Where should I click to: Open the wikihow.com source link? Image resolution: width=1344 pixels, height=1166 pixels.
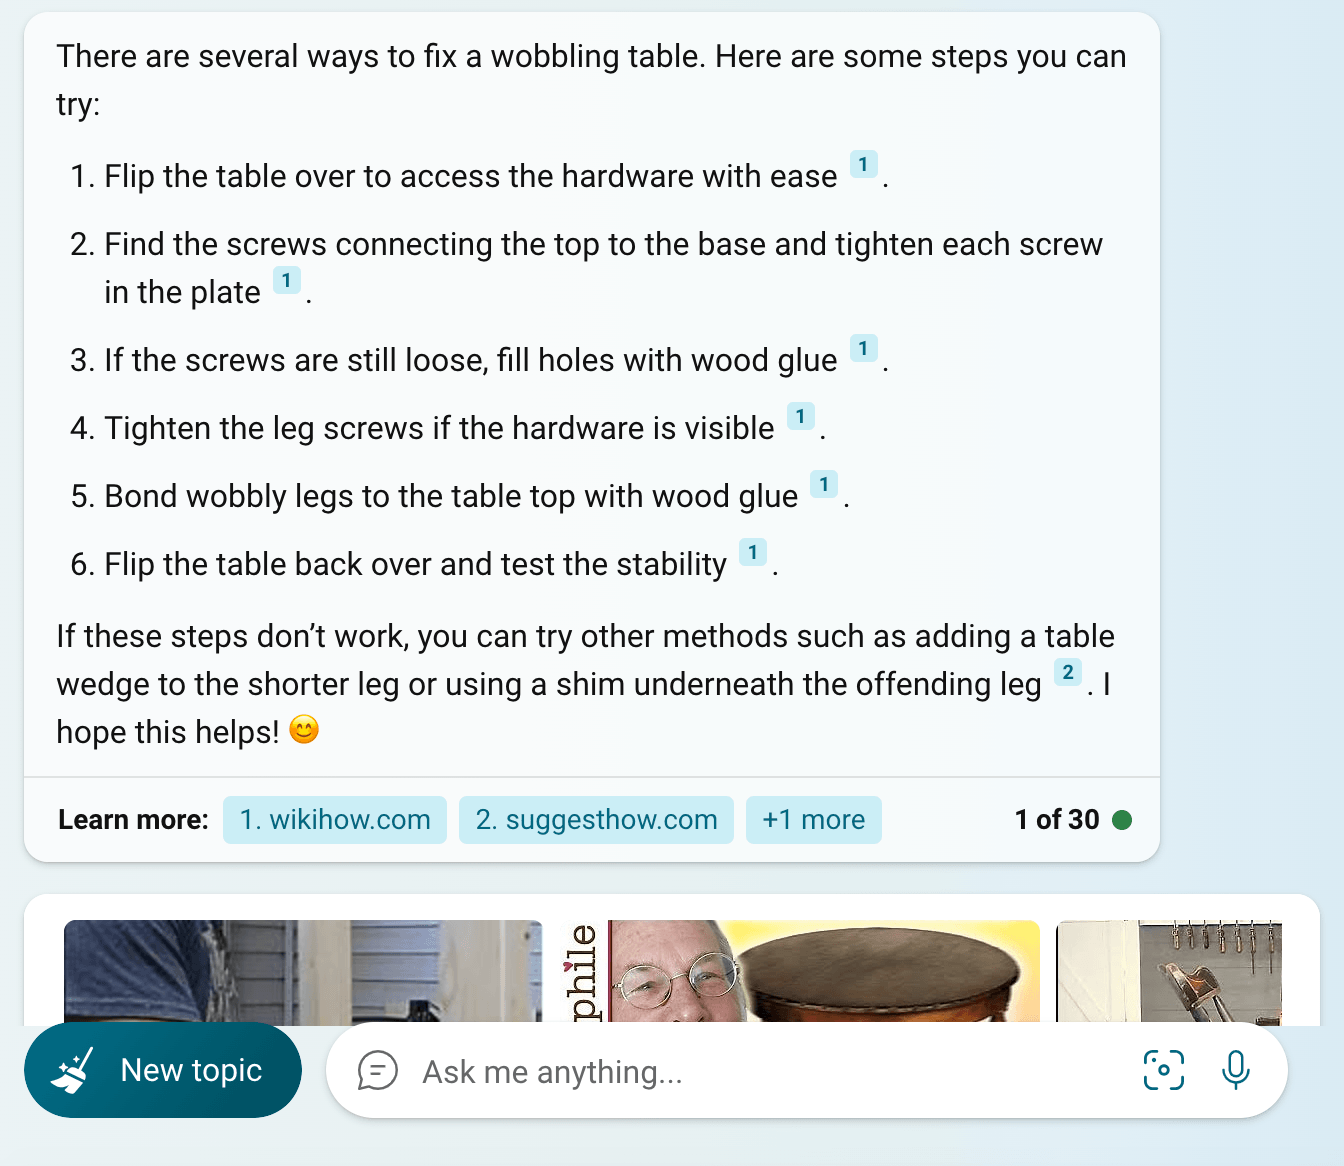pos(335,820)
